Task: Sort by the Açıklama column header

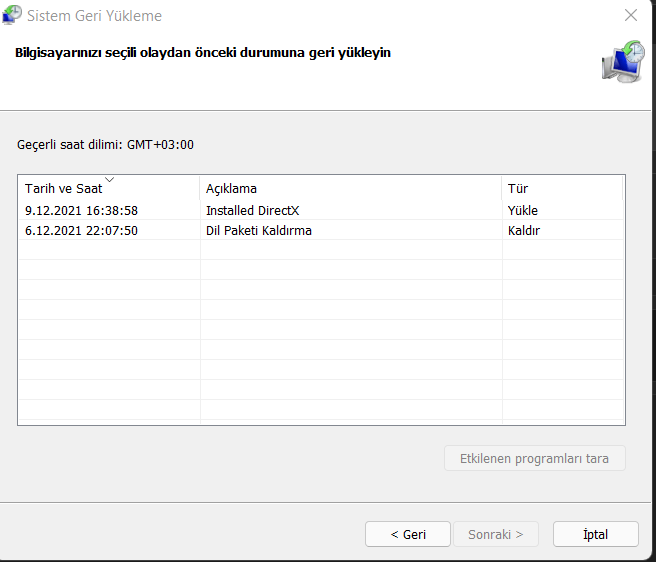Action: click(x=231, y=189)
